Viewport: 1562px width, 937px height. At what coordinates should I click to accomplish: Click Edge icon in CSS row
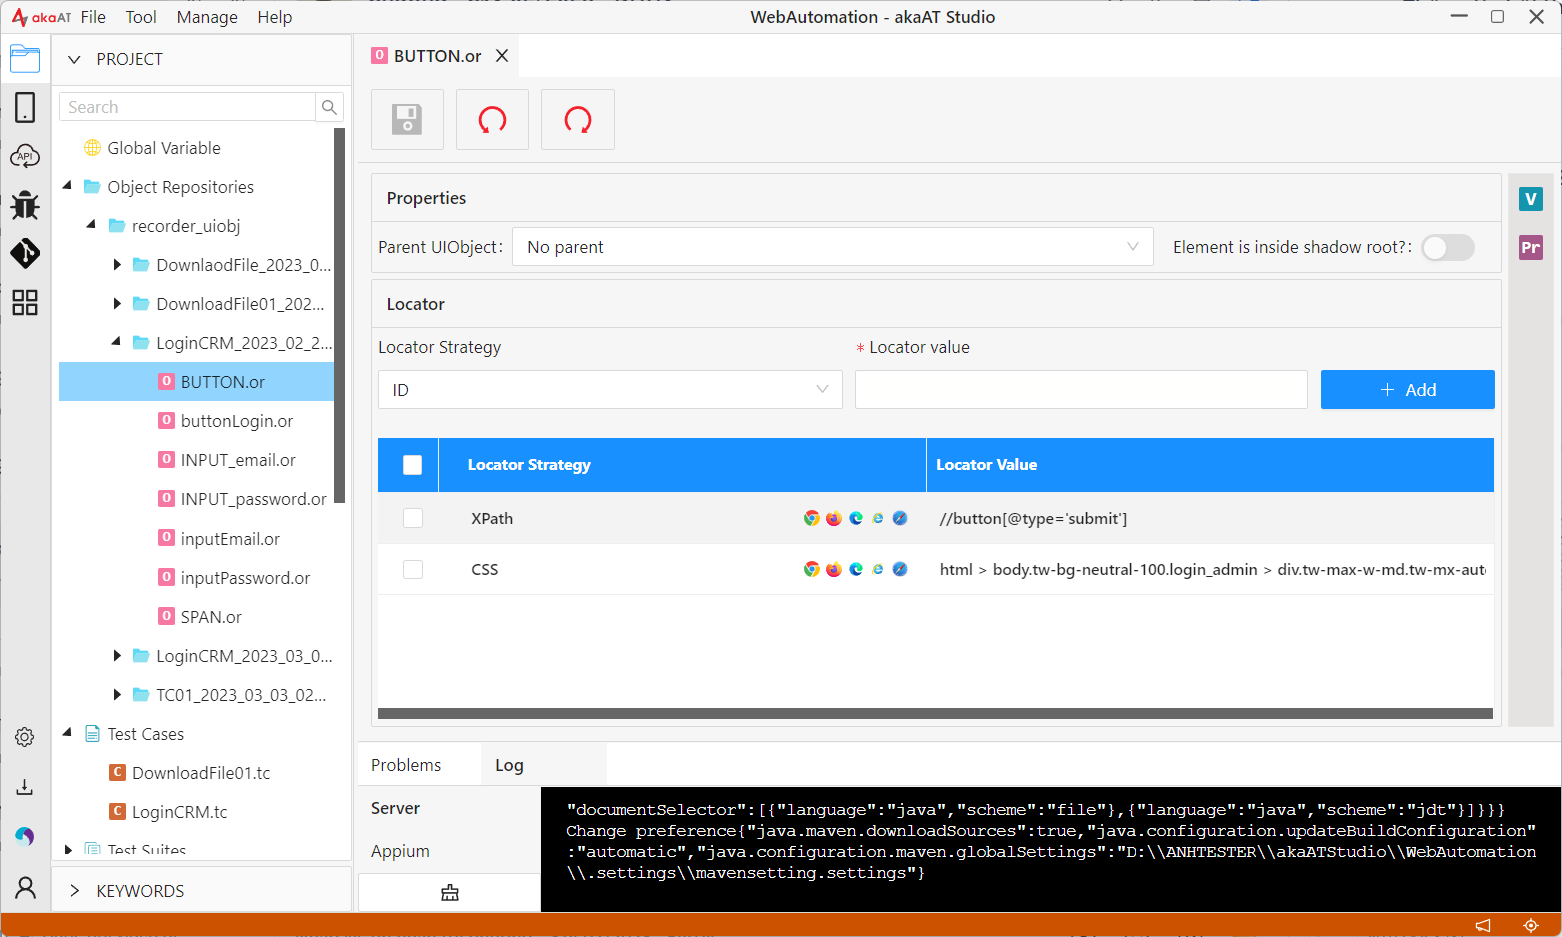pyautogui.click(x=856, y=569)
